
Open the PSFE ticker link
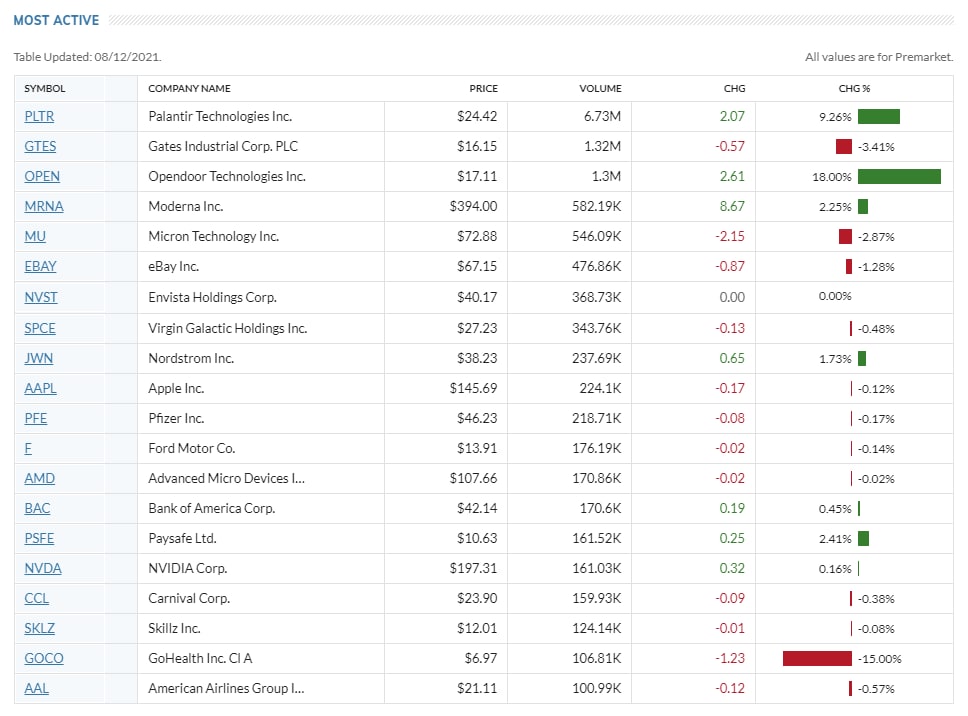click(x=39, y=538)
